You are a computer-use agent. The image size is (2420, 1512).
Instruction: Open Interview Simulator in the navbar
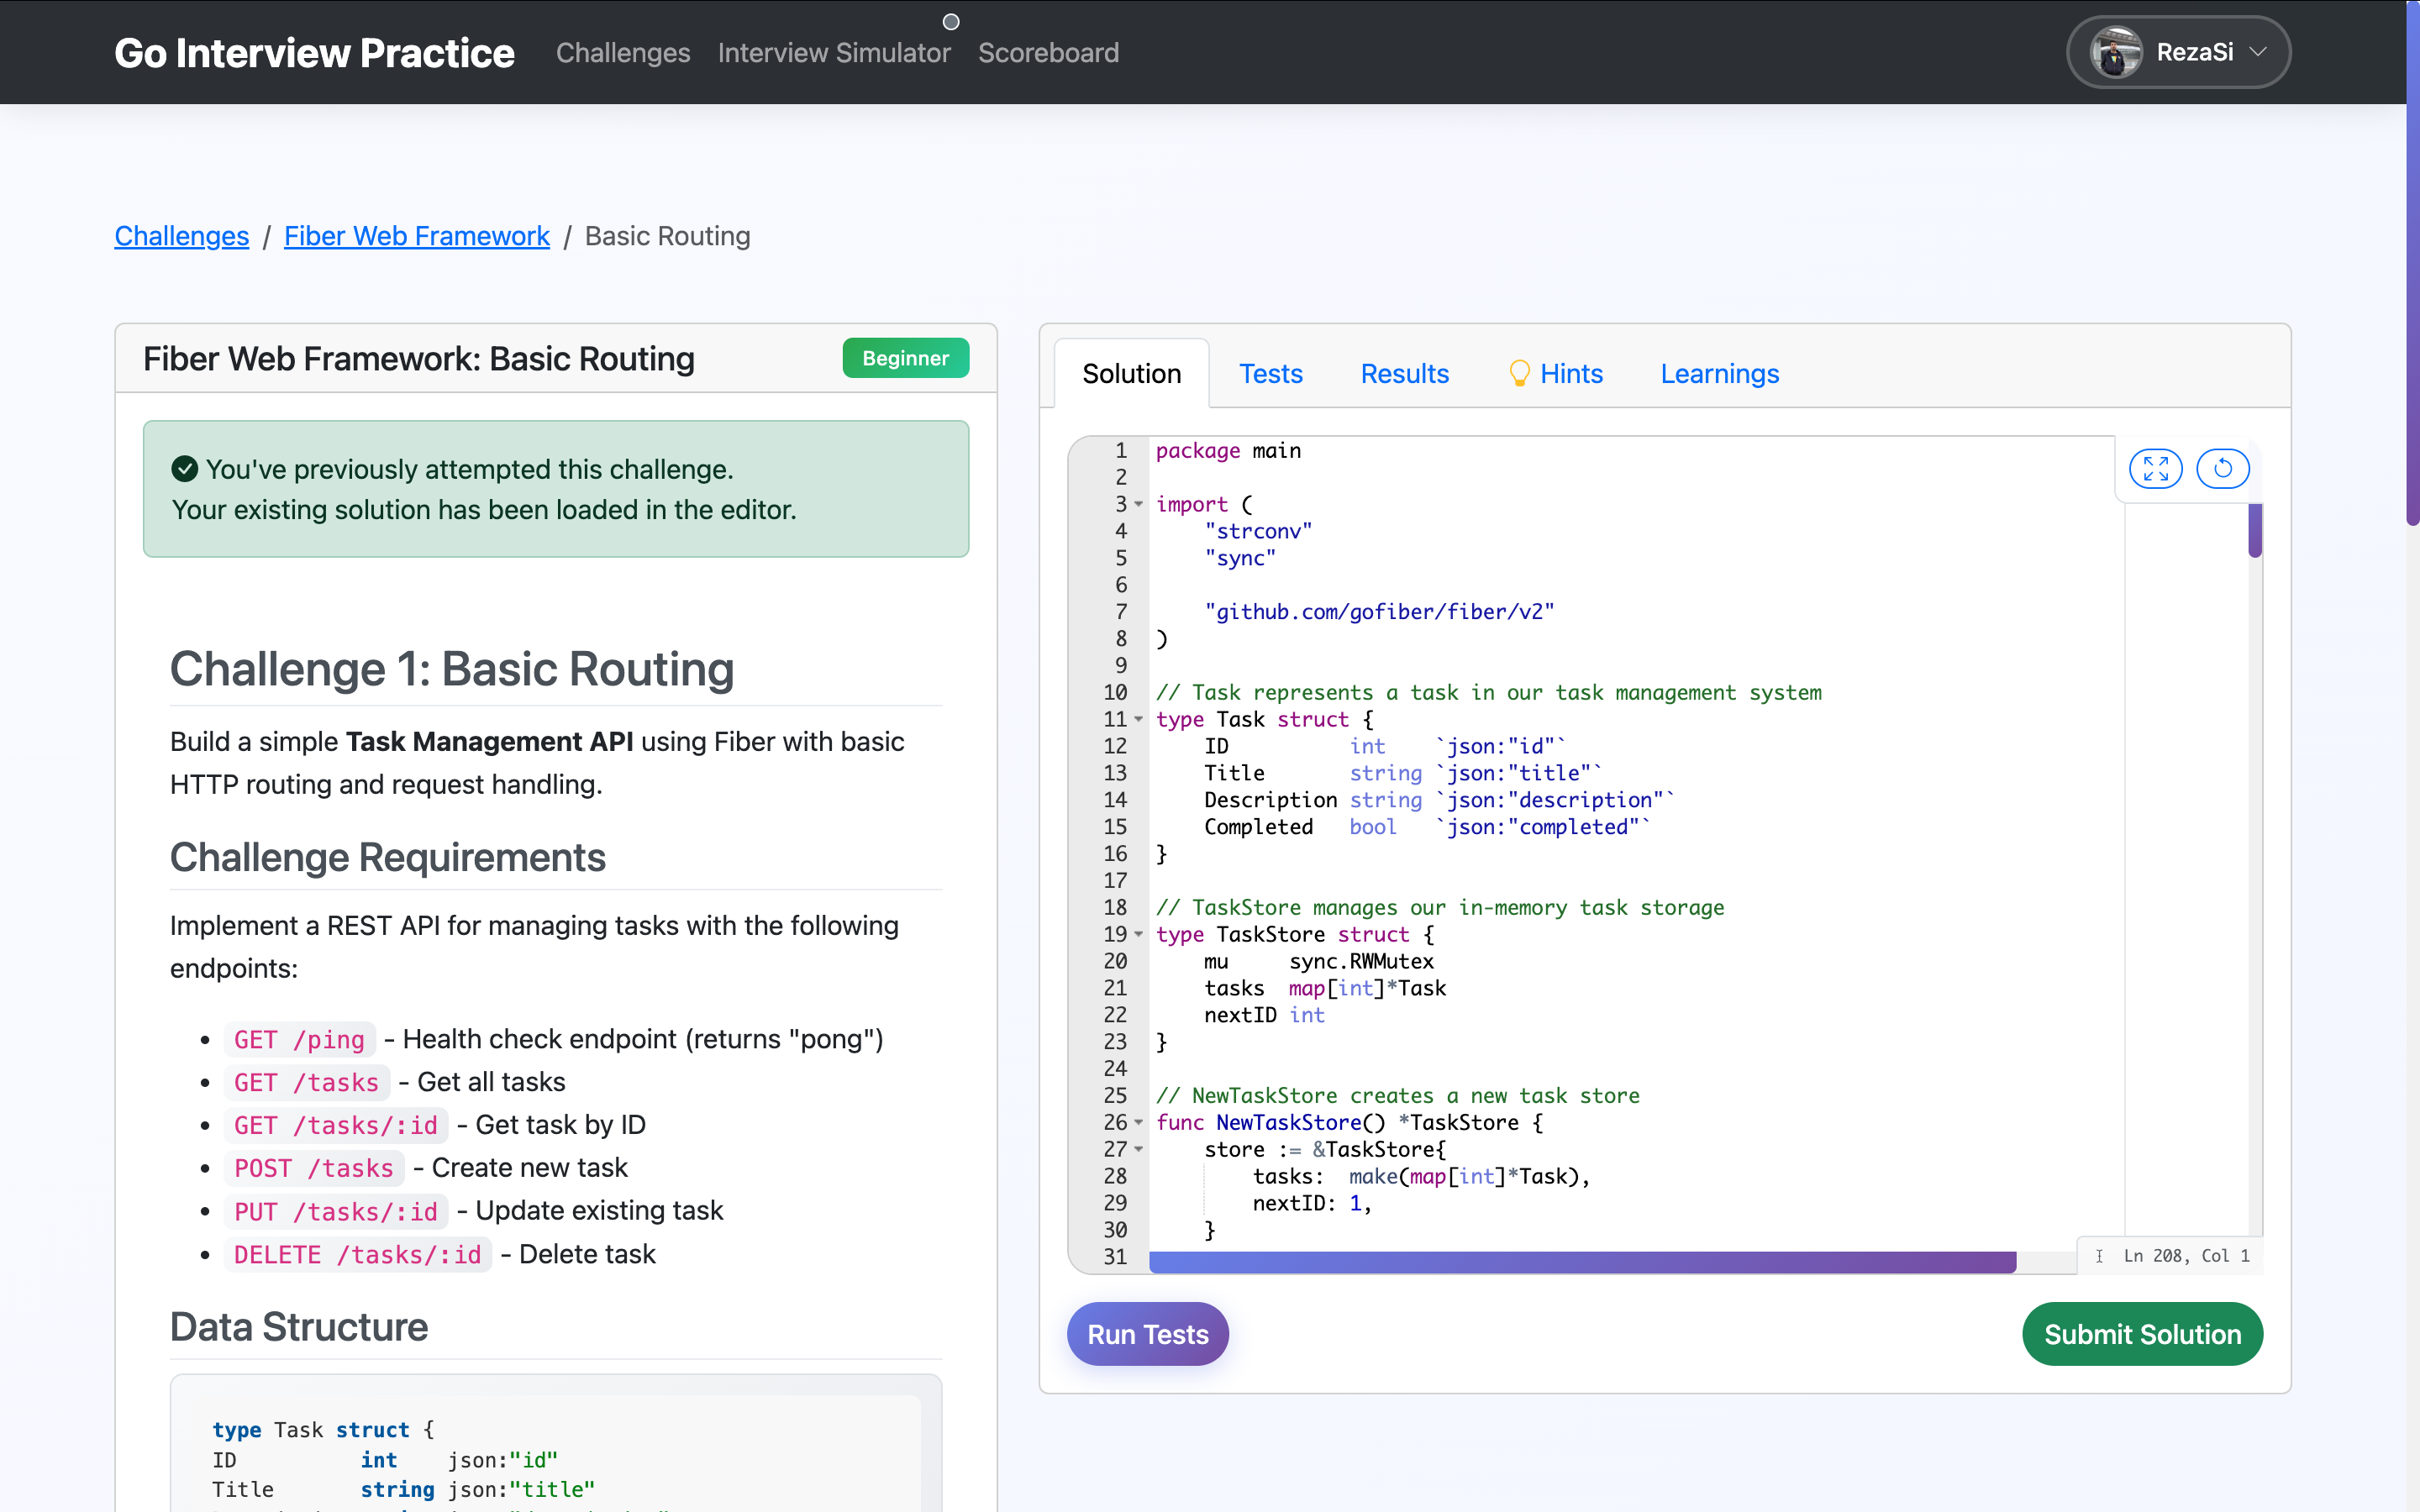[x=833, y=52]
